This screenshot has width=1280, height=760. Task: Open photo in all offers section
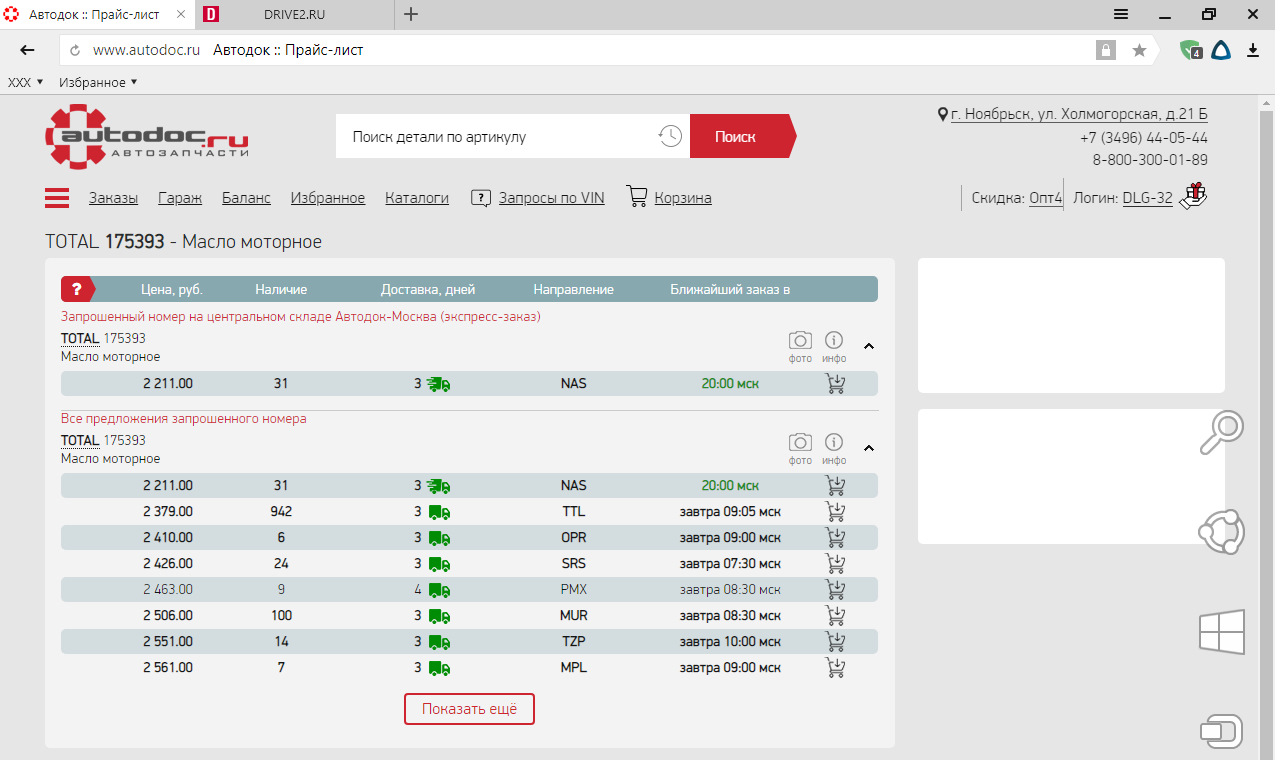tap(800, 448)
